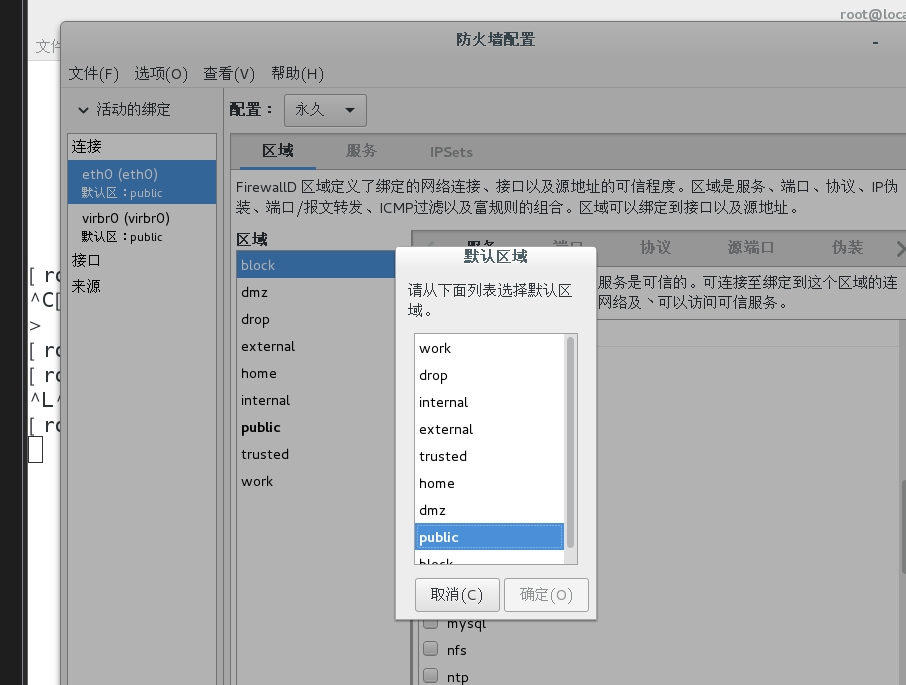Click the right arrow to scroll sub-tabs
The image size is (906, 685).
coord(900,249)
